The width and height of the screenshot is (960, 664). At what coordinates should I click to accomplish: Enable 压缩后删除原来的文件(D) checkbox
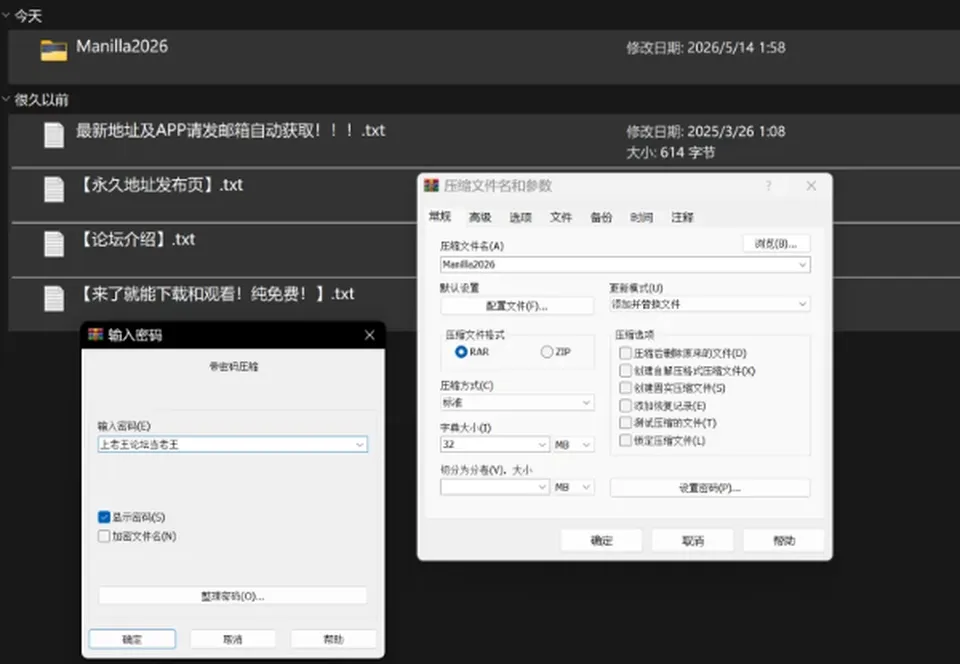coord(625,353)
